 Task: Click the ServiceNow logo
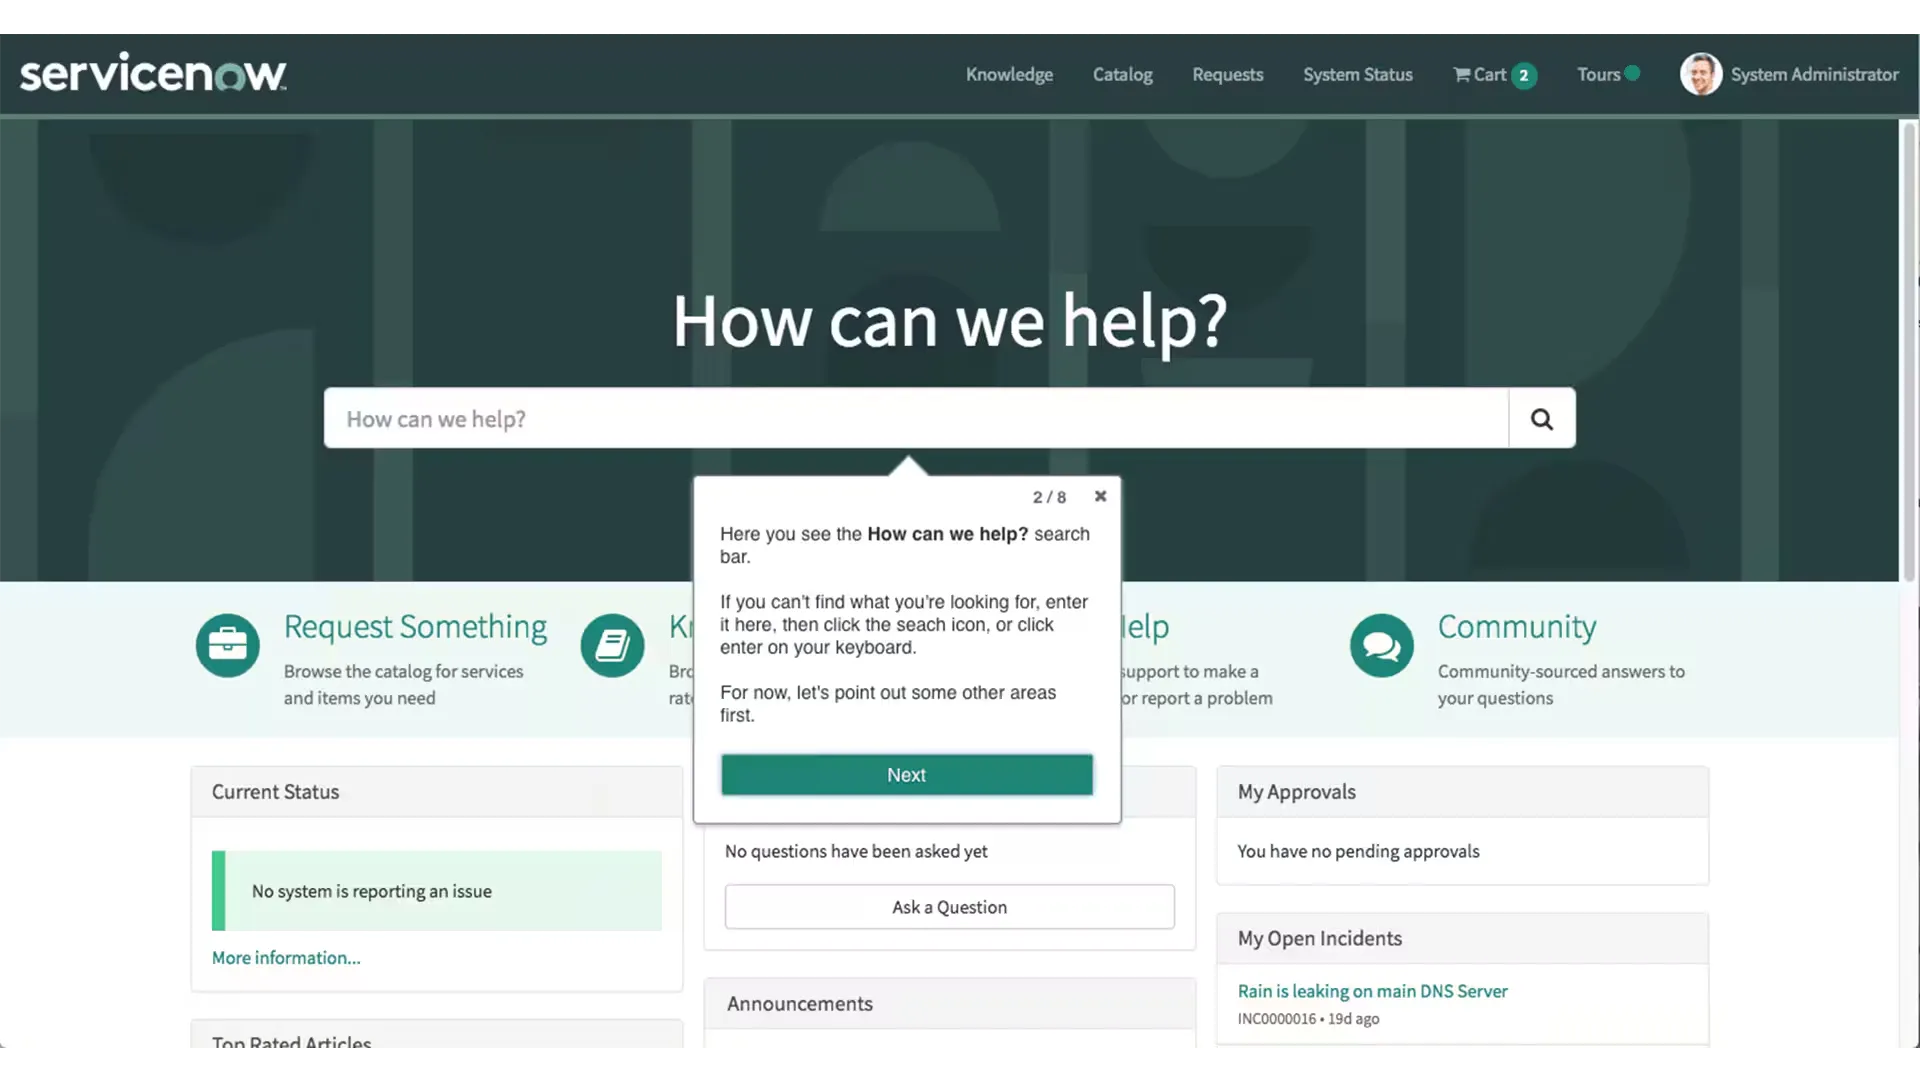click(153, 73)
